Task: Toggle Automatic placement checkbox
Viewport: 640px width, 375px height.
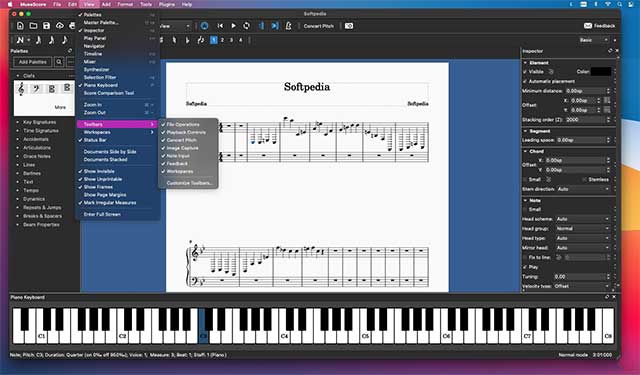Action: coord(525,81)
